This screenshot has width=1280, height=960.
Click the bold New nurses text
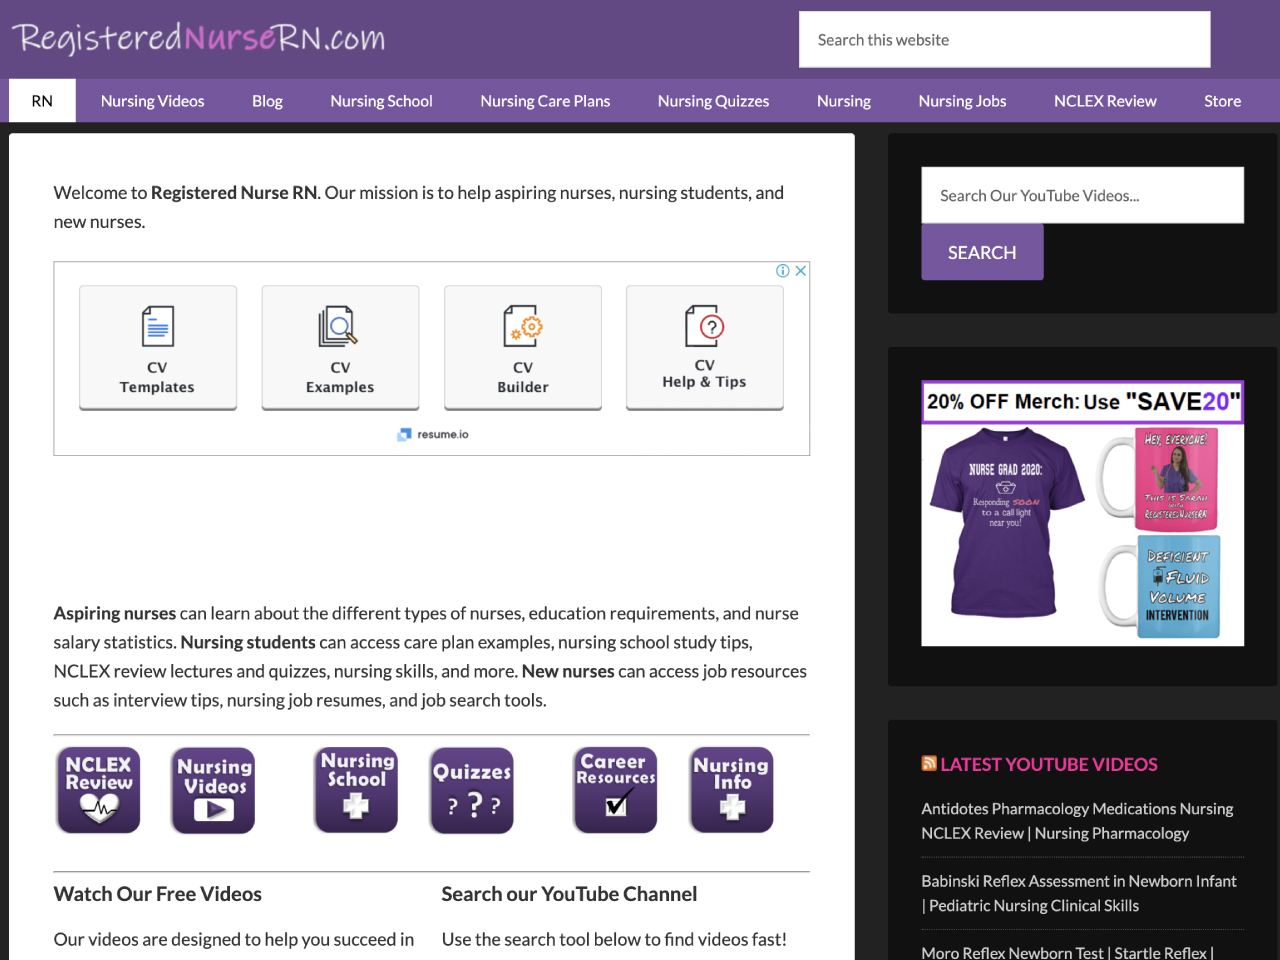coord(568,671)
